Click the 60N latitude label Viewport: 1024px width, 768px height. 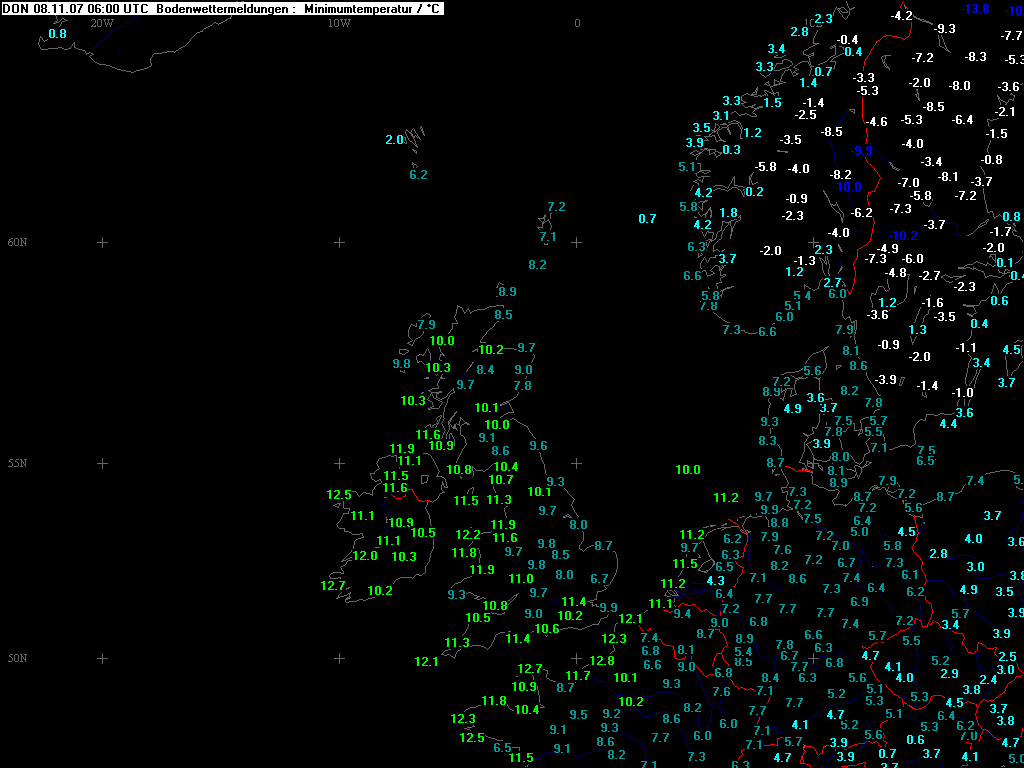[x=17, y=242]
